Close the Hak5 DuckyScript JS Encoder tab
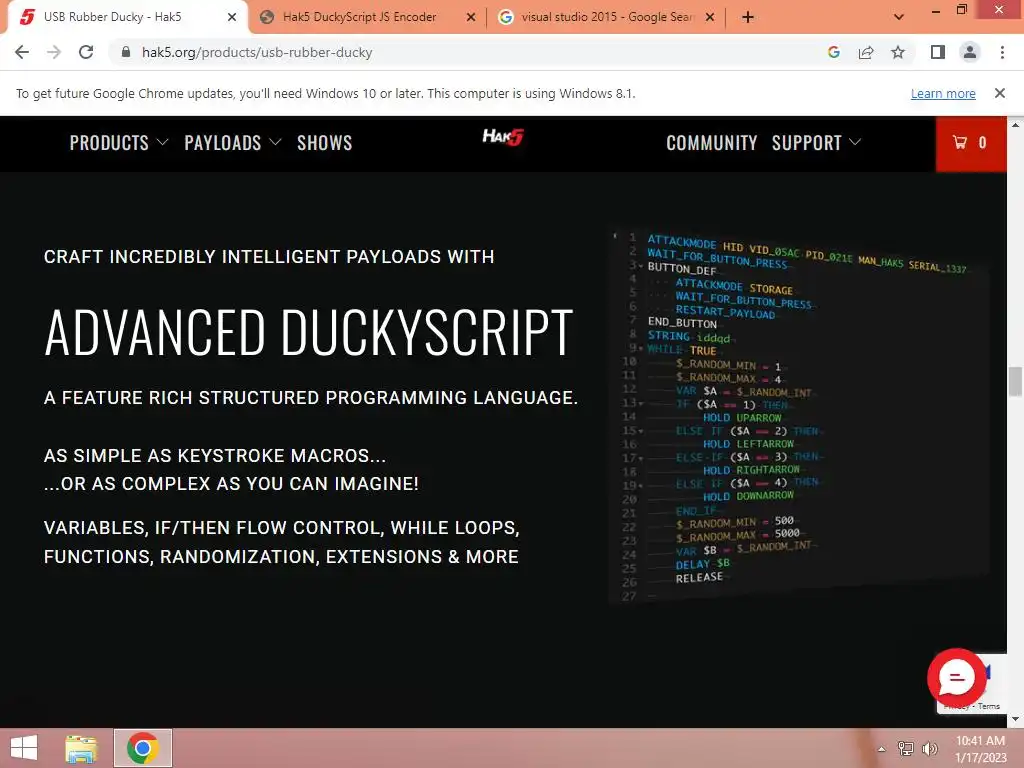The height and width of the screenshot is (768, 1024). pyautogui.click(x=471, y=18)
